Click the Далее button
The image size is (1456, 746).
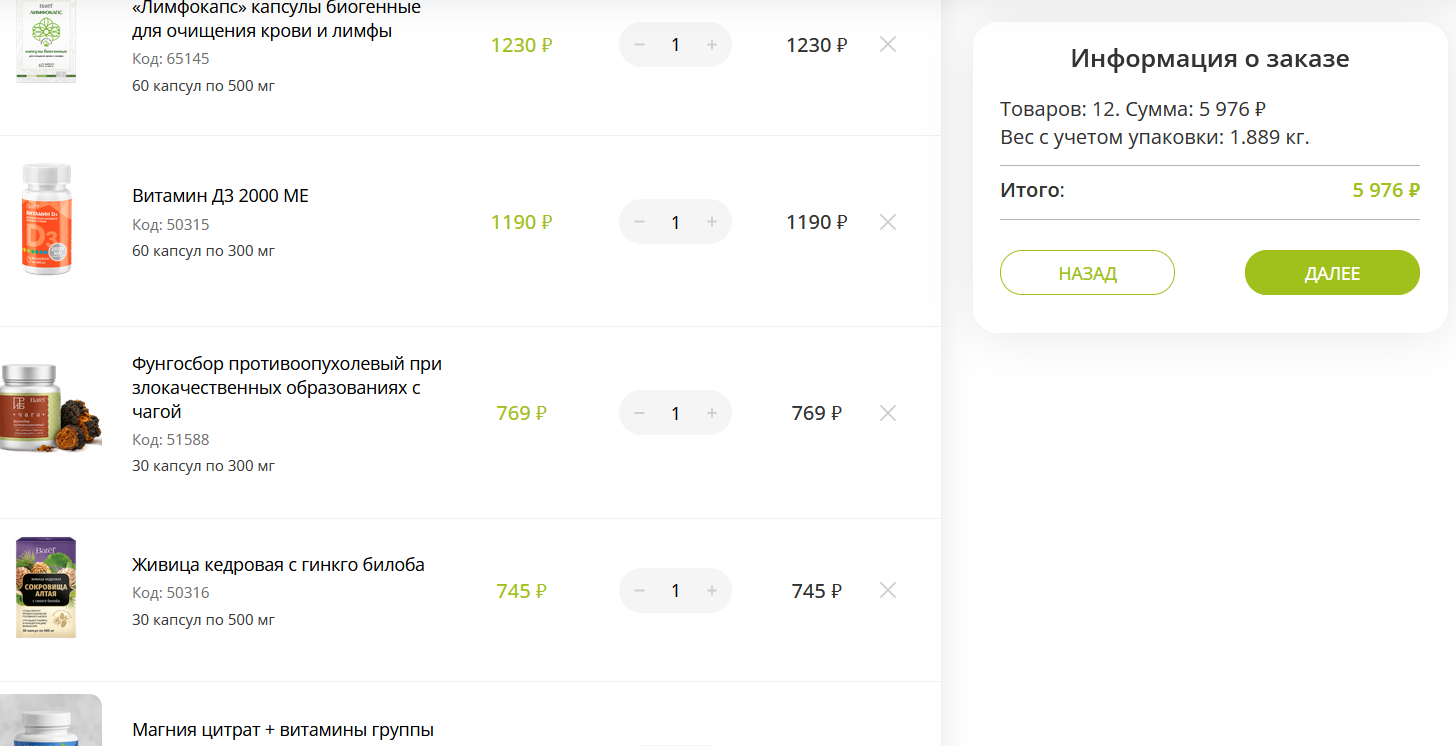tap(1332, 273)
